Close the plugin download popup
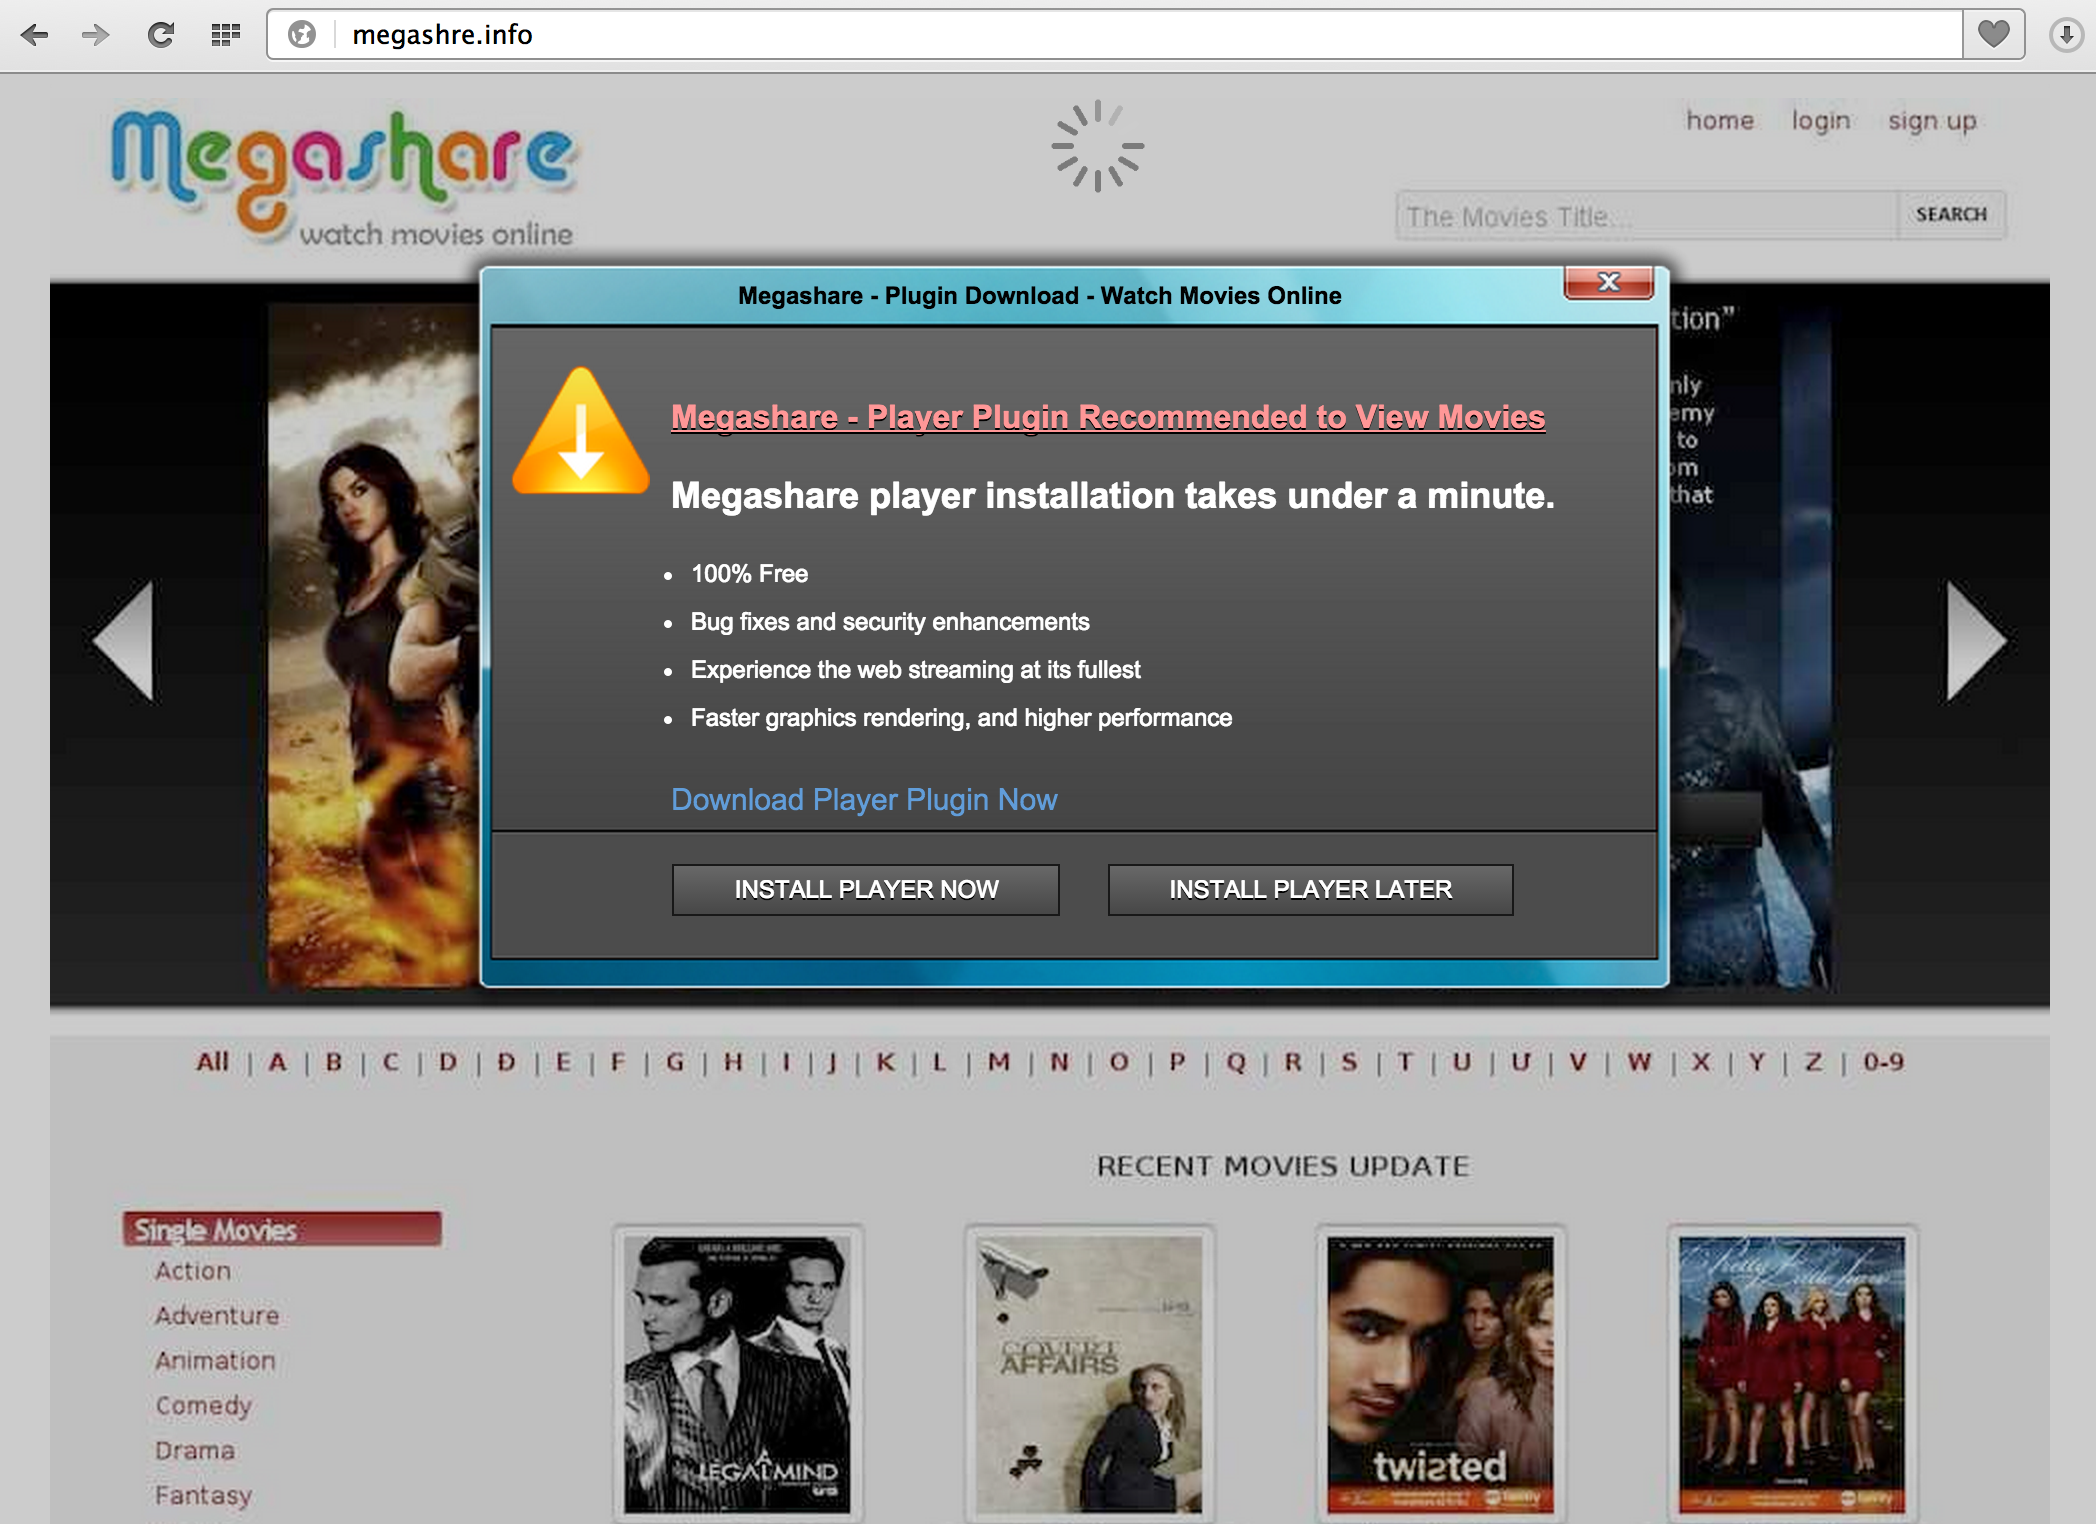Screen dimensions: 2096x1524 pos(1608,283)
